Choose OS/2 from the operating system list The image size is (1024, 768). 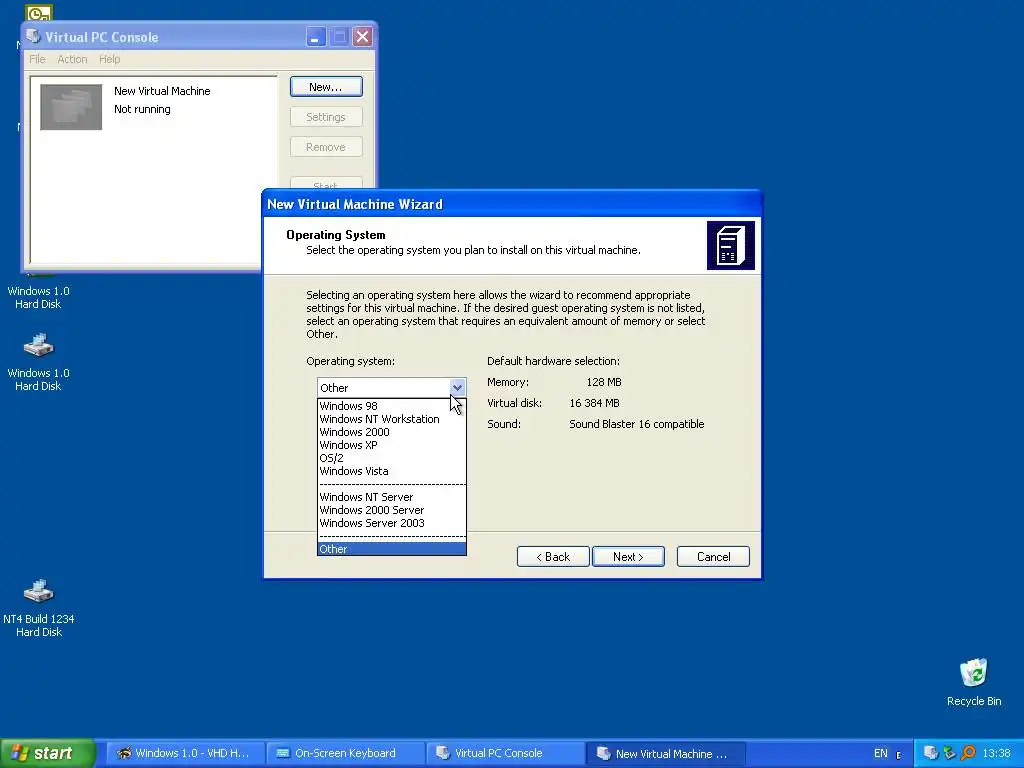391,458
